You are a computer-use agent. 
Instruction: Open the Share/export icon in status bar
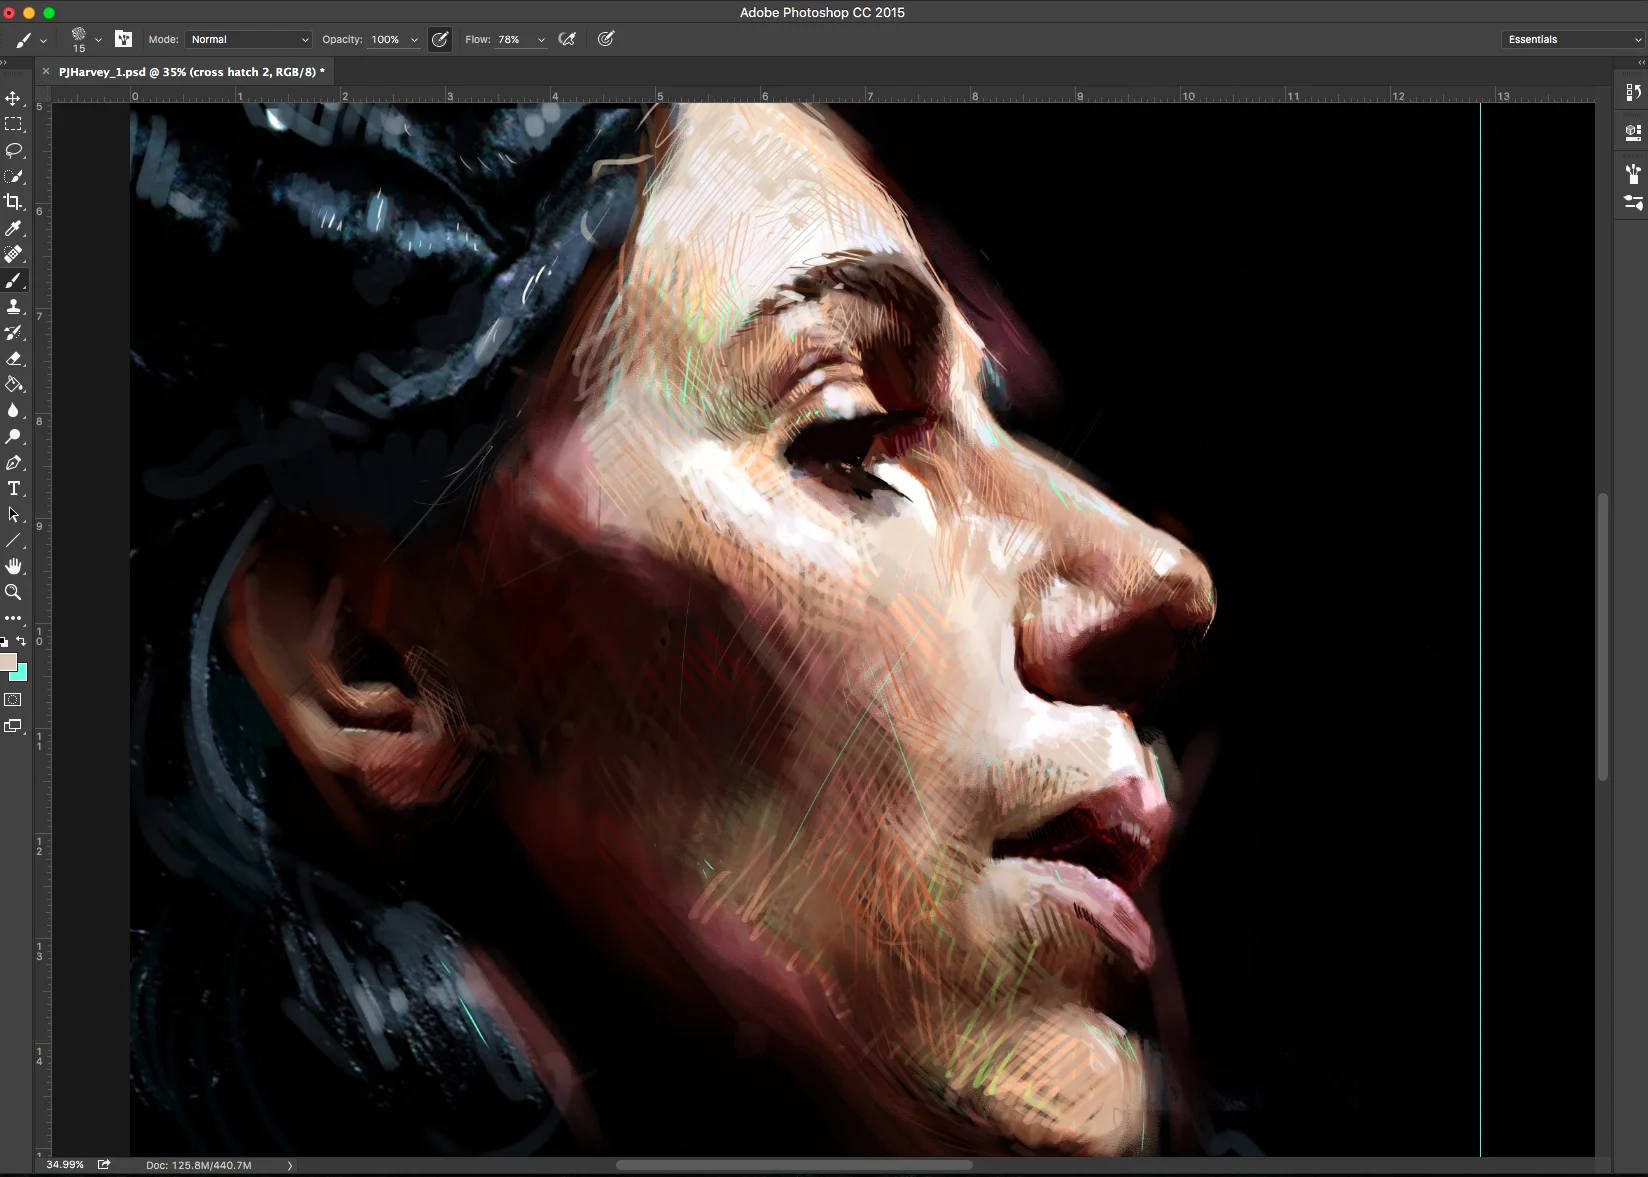click(x=103, y=1165)
